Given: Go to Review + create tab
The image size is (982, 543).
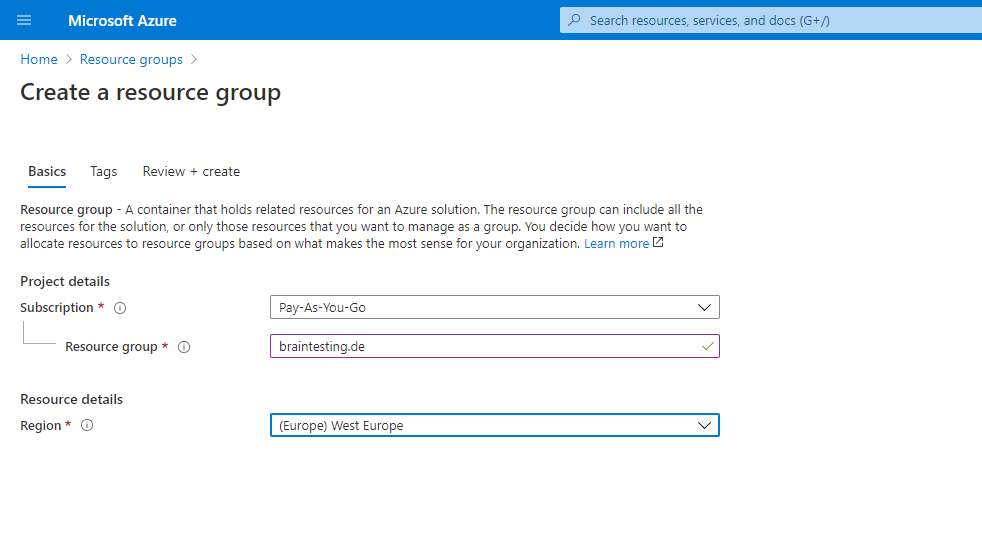Looking at the screenshot, I should [191, 172].
